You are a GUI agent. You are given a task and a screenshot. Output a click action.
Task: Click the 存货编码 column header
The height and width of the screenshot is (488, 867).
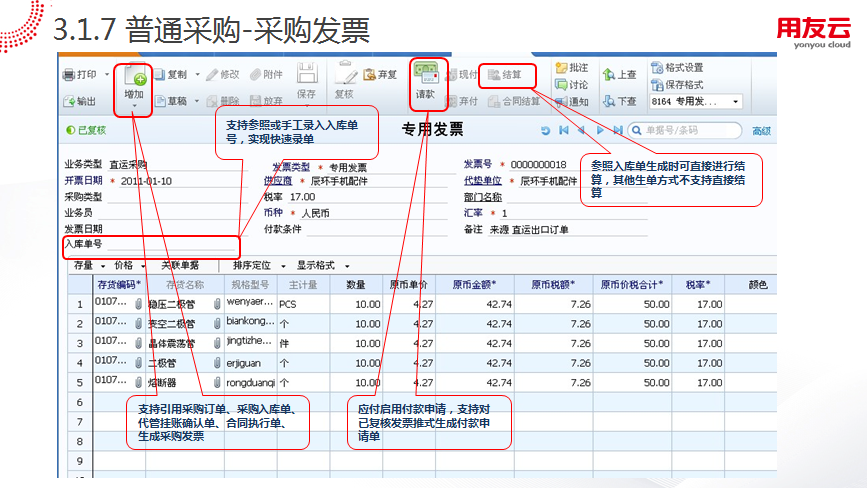click(x=119, y=285)
